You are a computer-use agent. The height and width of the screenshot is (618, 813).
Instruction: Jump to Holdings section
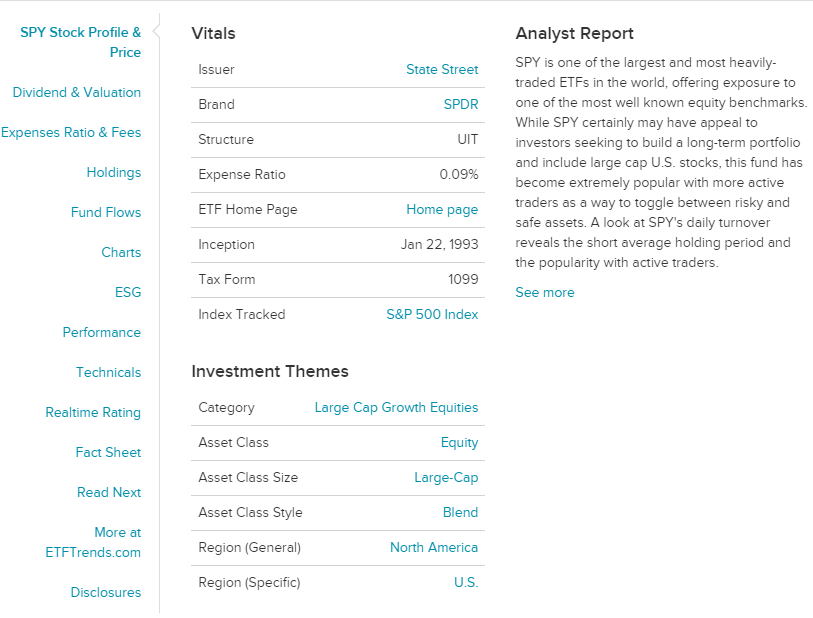pos(114,173)
